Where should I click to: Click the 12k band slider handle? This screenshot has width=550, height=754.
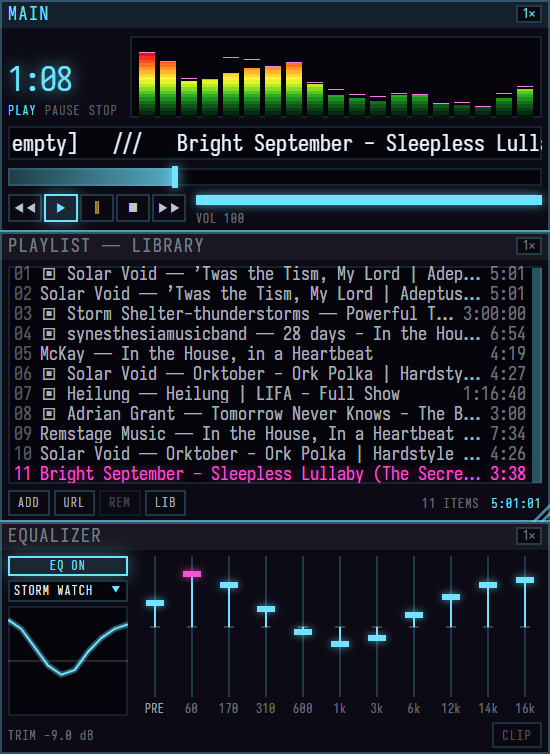click(x=451, y=597)
